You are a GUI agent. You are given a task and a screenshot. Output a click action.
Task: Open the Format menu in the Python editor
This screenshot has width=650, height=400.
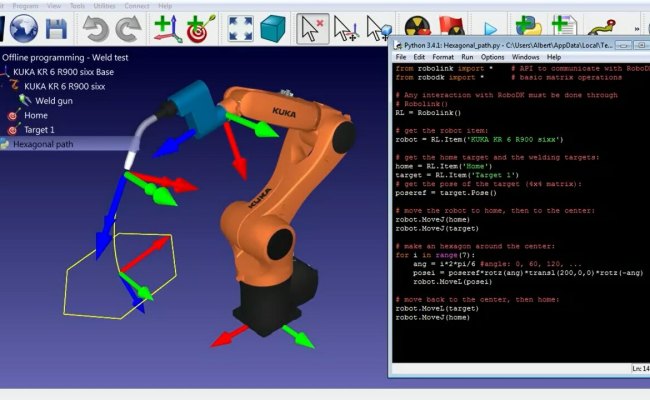[x=443, y=57]
